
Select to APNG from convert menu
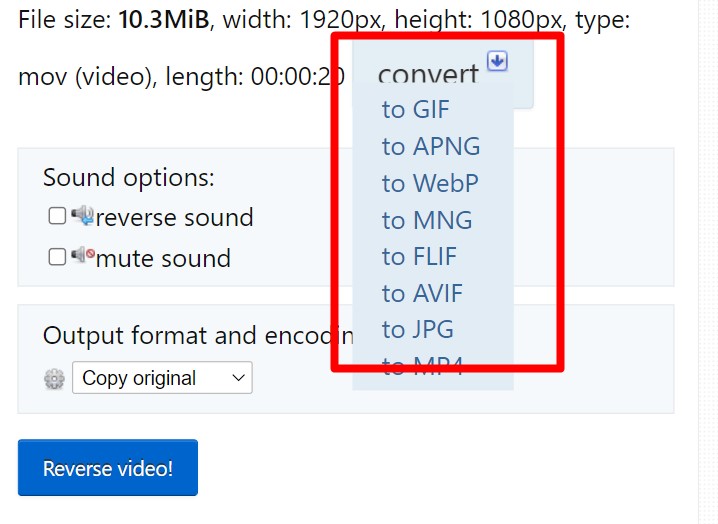(x=431, y=147)
